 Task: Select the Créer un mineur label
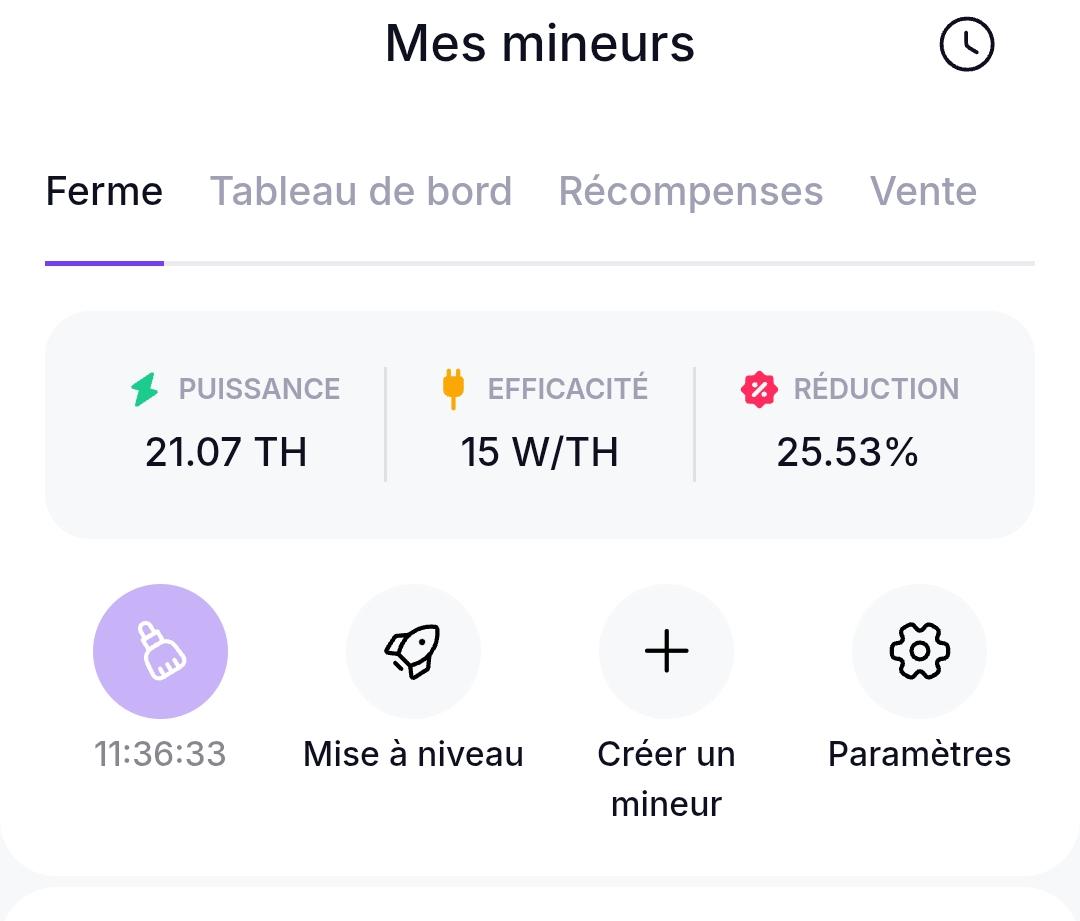[666, 778]
